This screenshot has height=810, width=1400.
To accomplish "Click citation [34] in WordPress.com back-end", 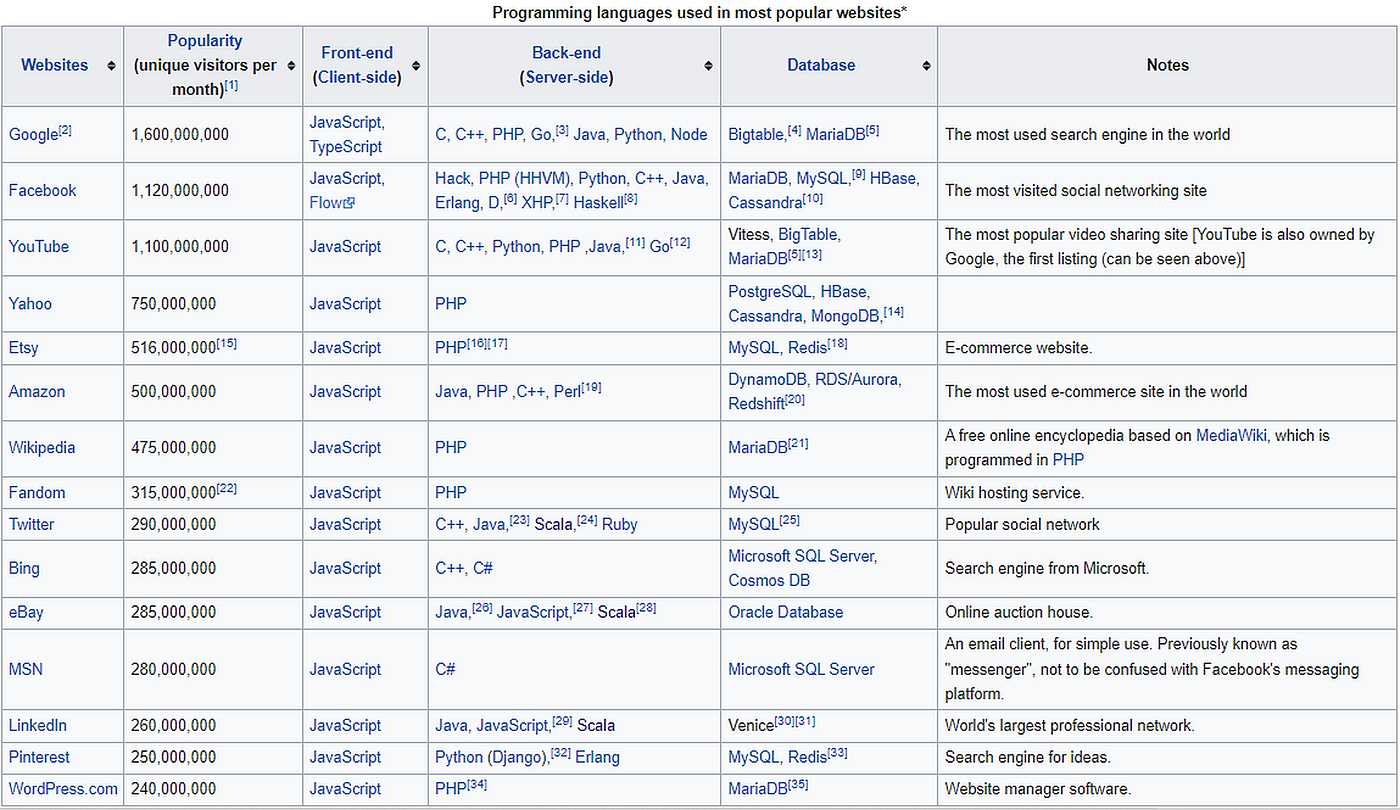I will tap(477, 784).
